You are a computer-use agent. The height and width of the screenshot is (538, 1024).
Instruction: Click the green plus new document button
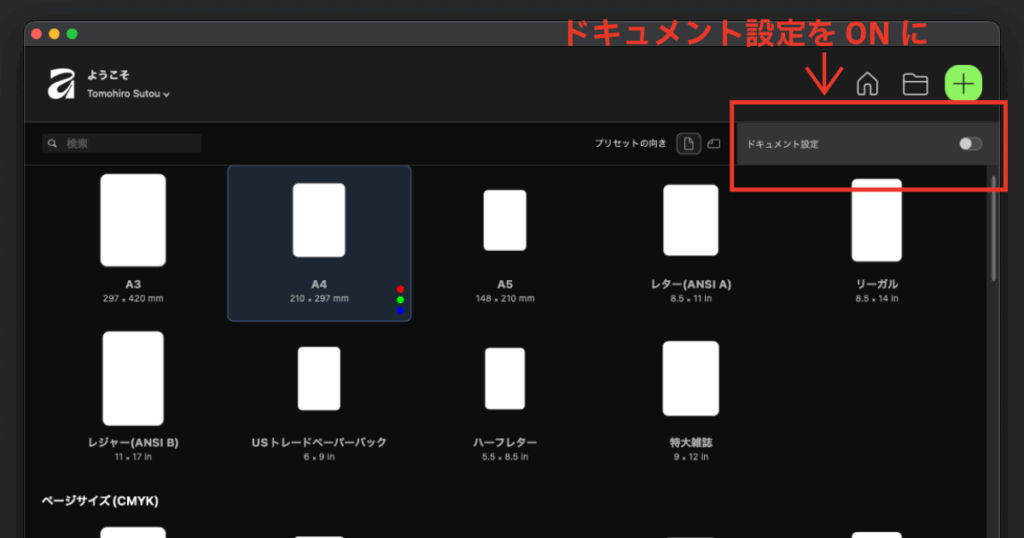963,84
